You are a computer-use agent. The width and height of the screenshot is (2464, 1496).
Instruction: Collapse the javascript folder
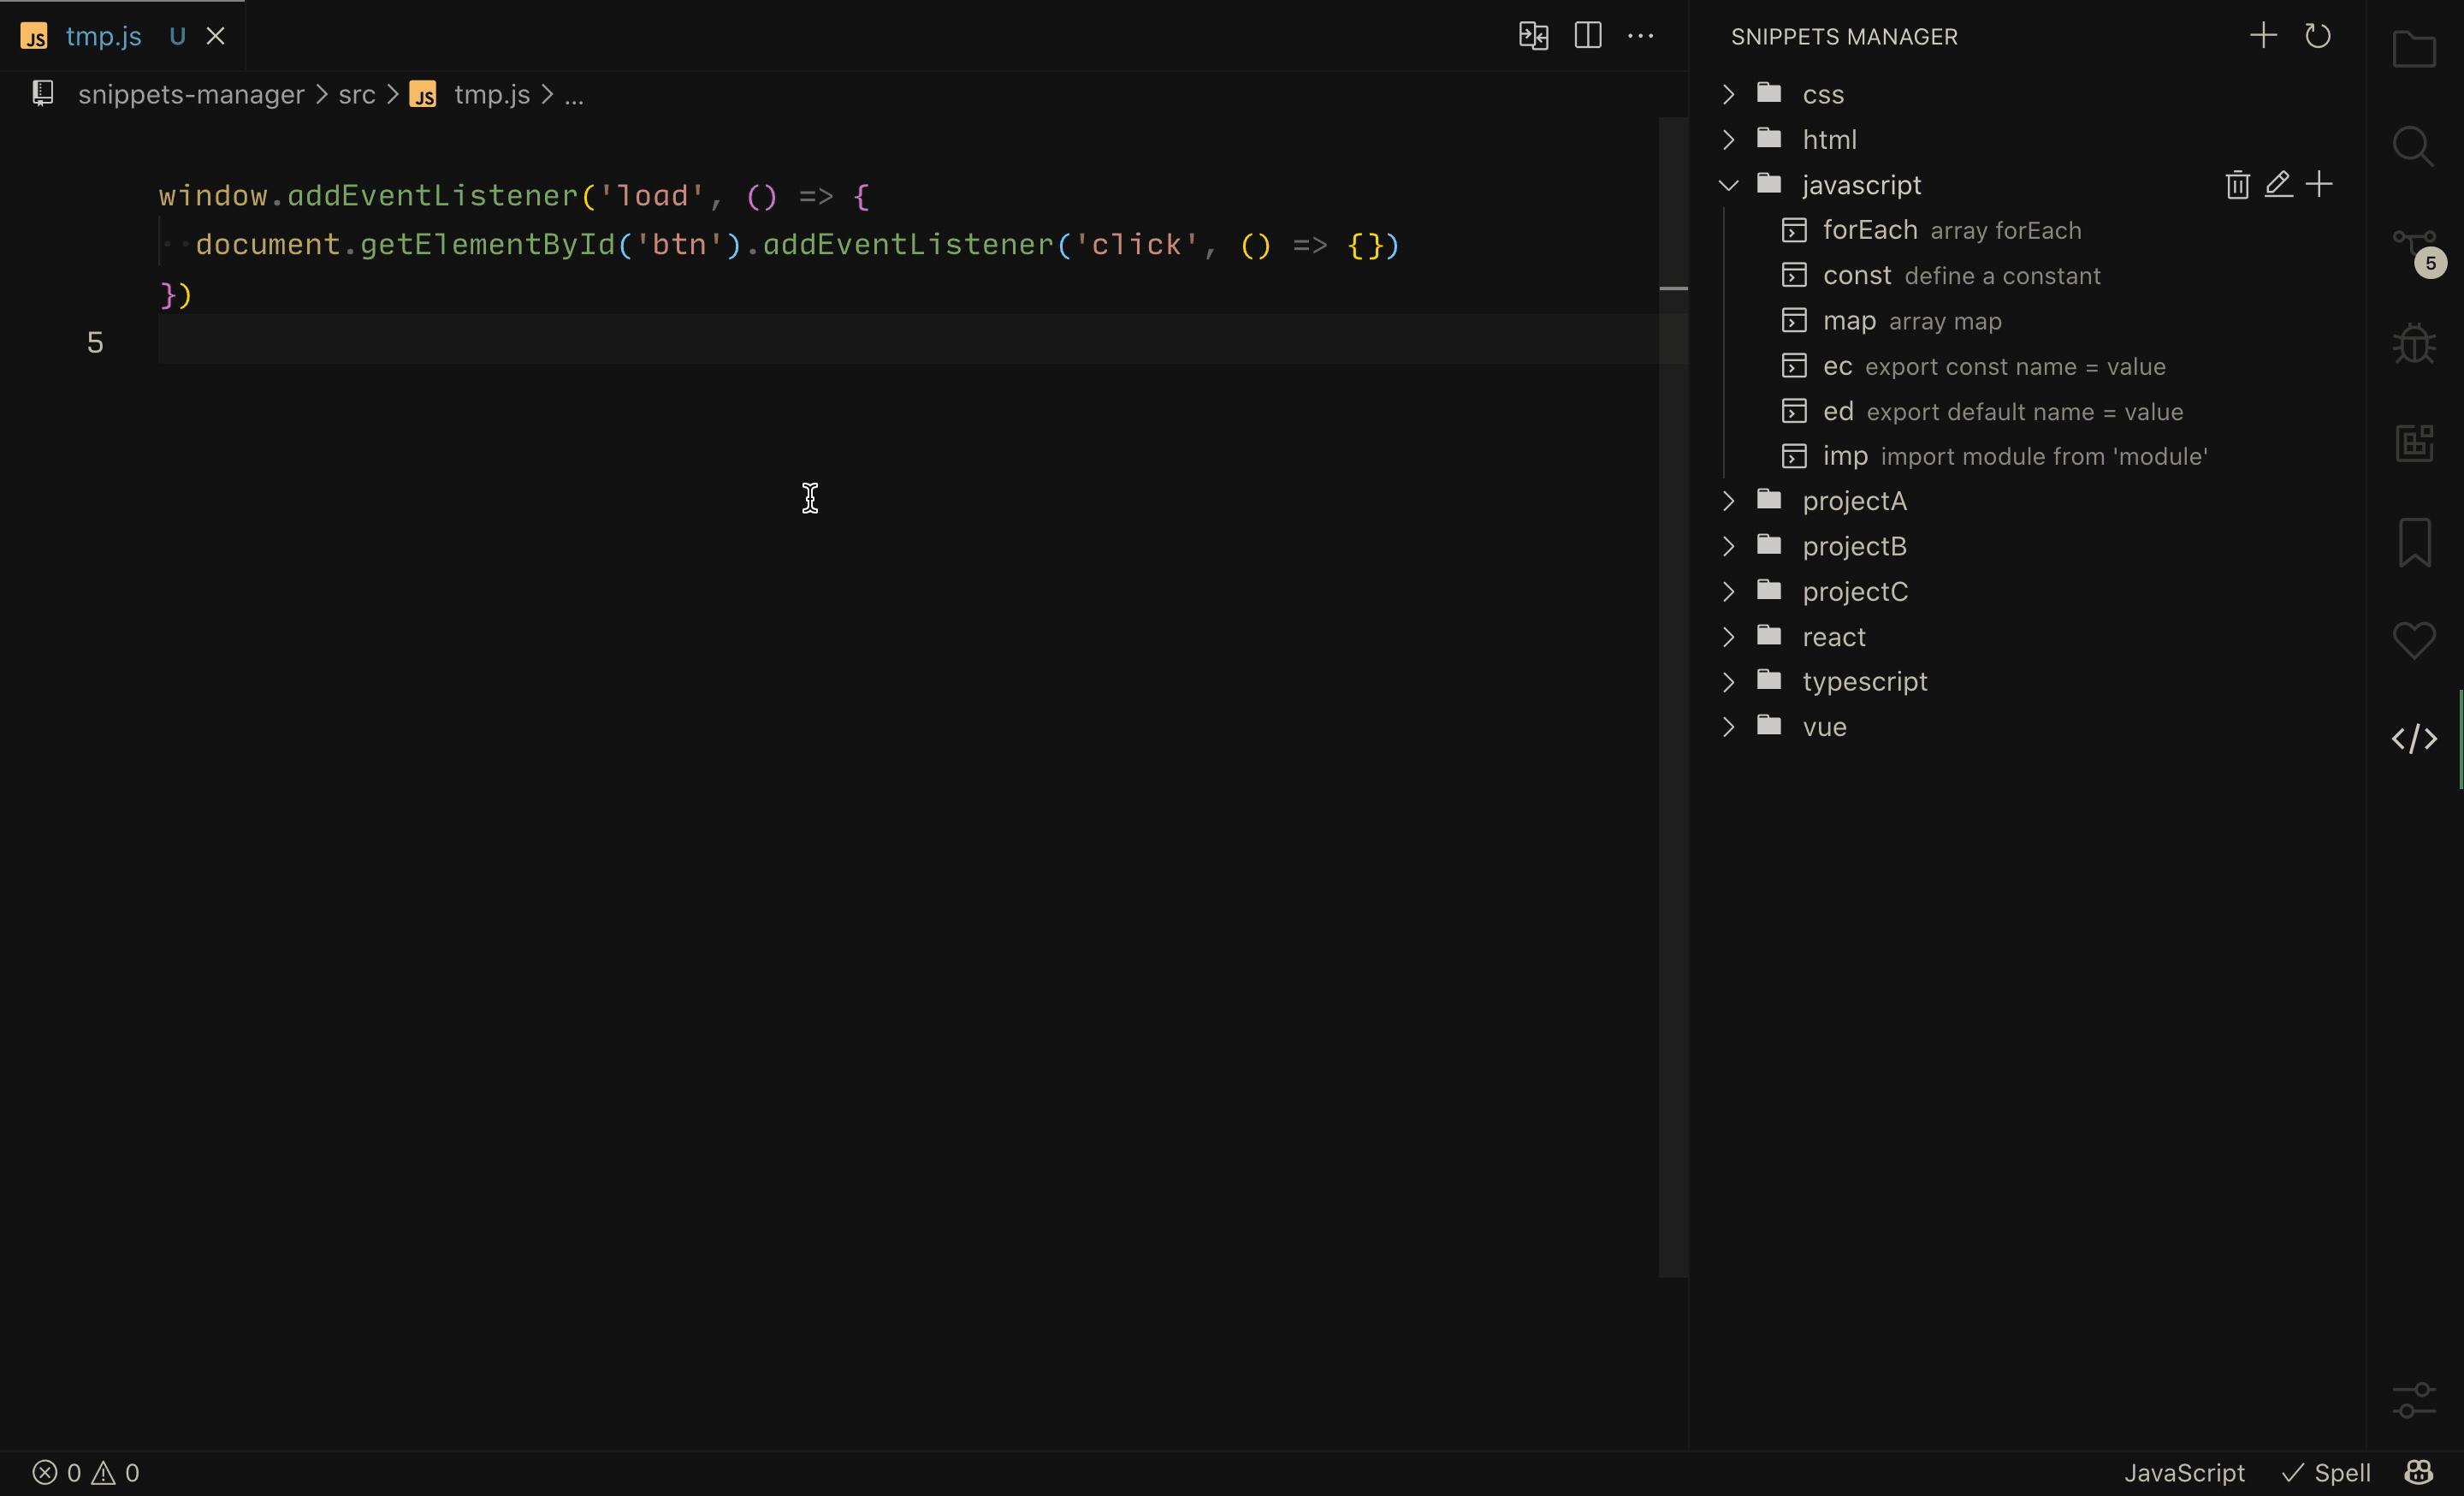(x=1728, y=185)
